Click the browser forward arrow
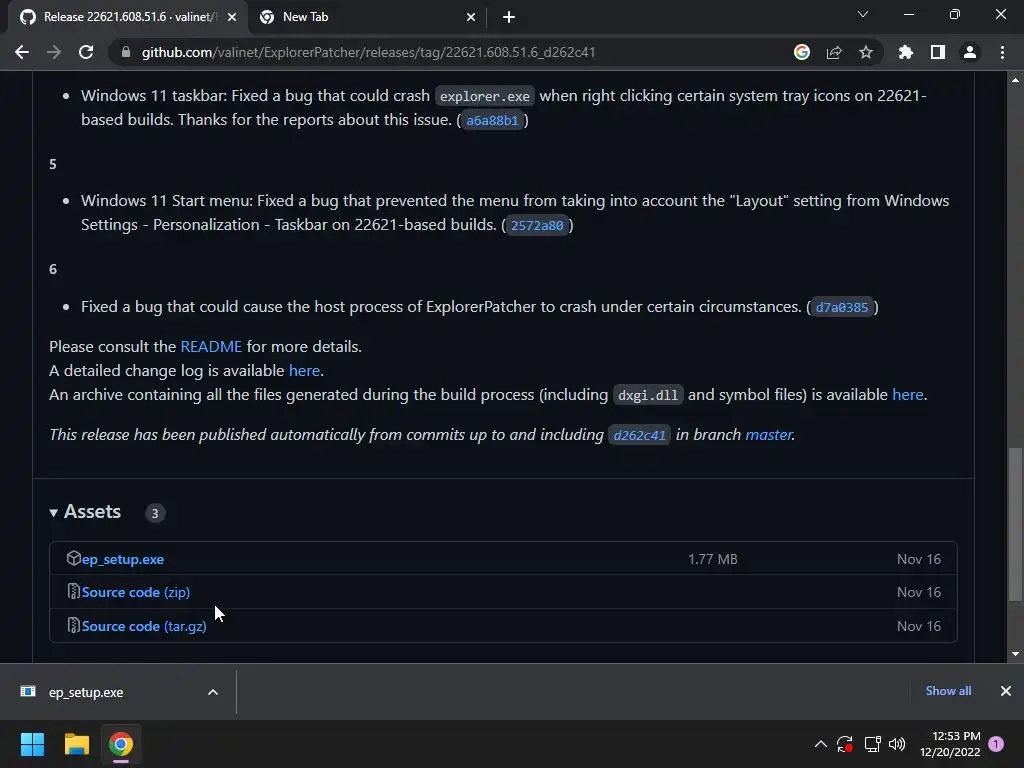Viewport: 1024px width, 768px height. [x=54, y=52]
